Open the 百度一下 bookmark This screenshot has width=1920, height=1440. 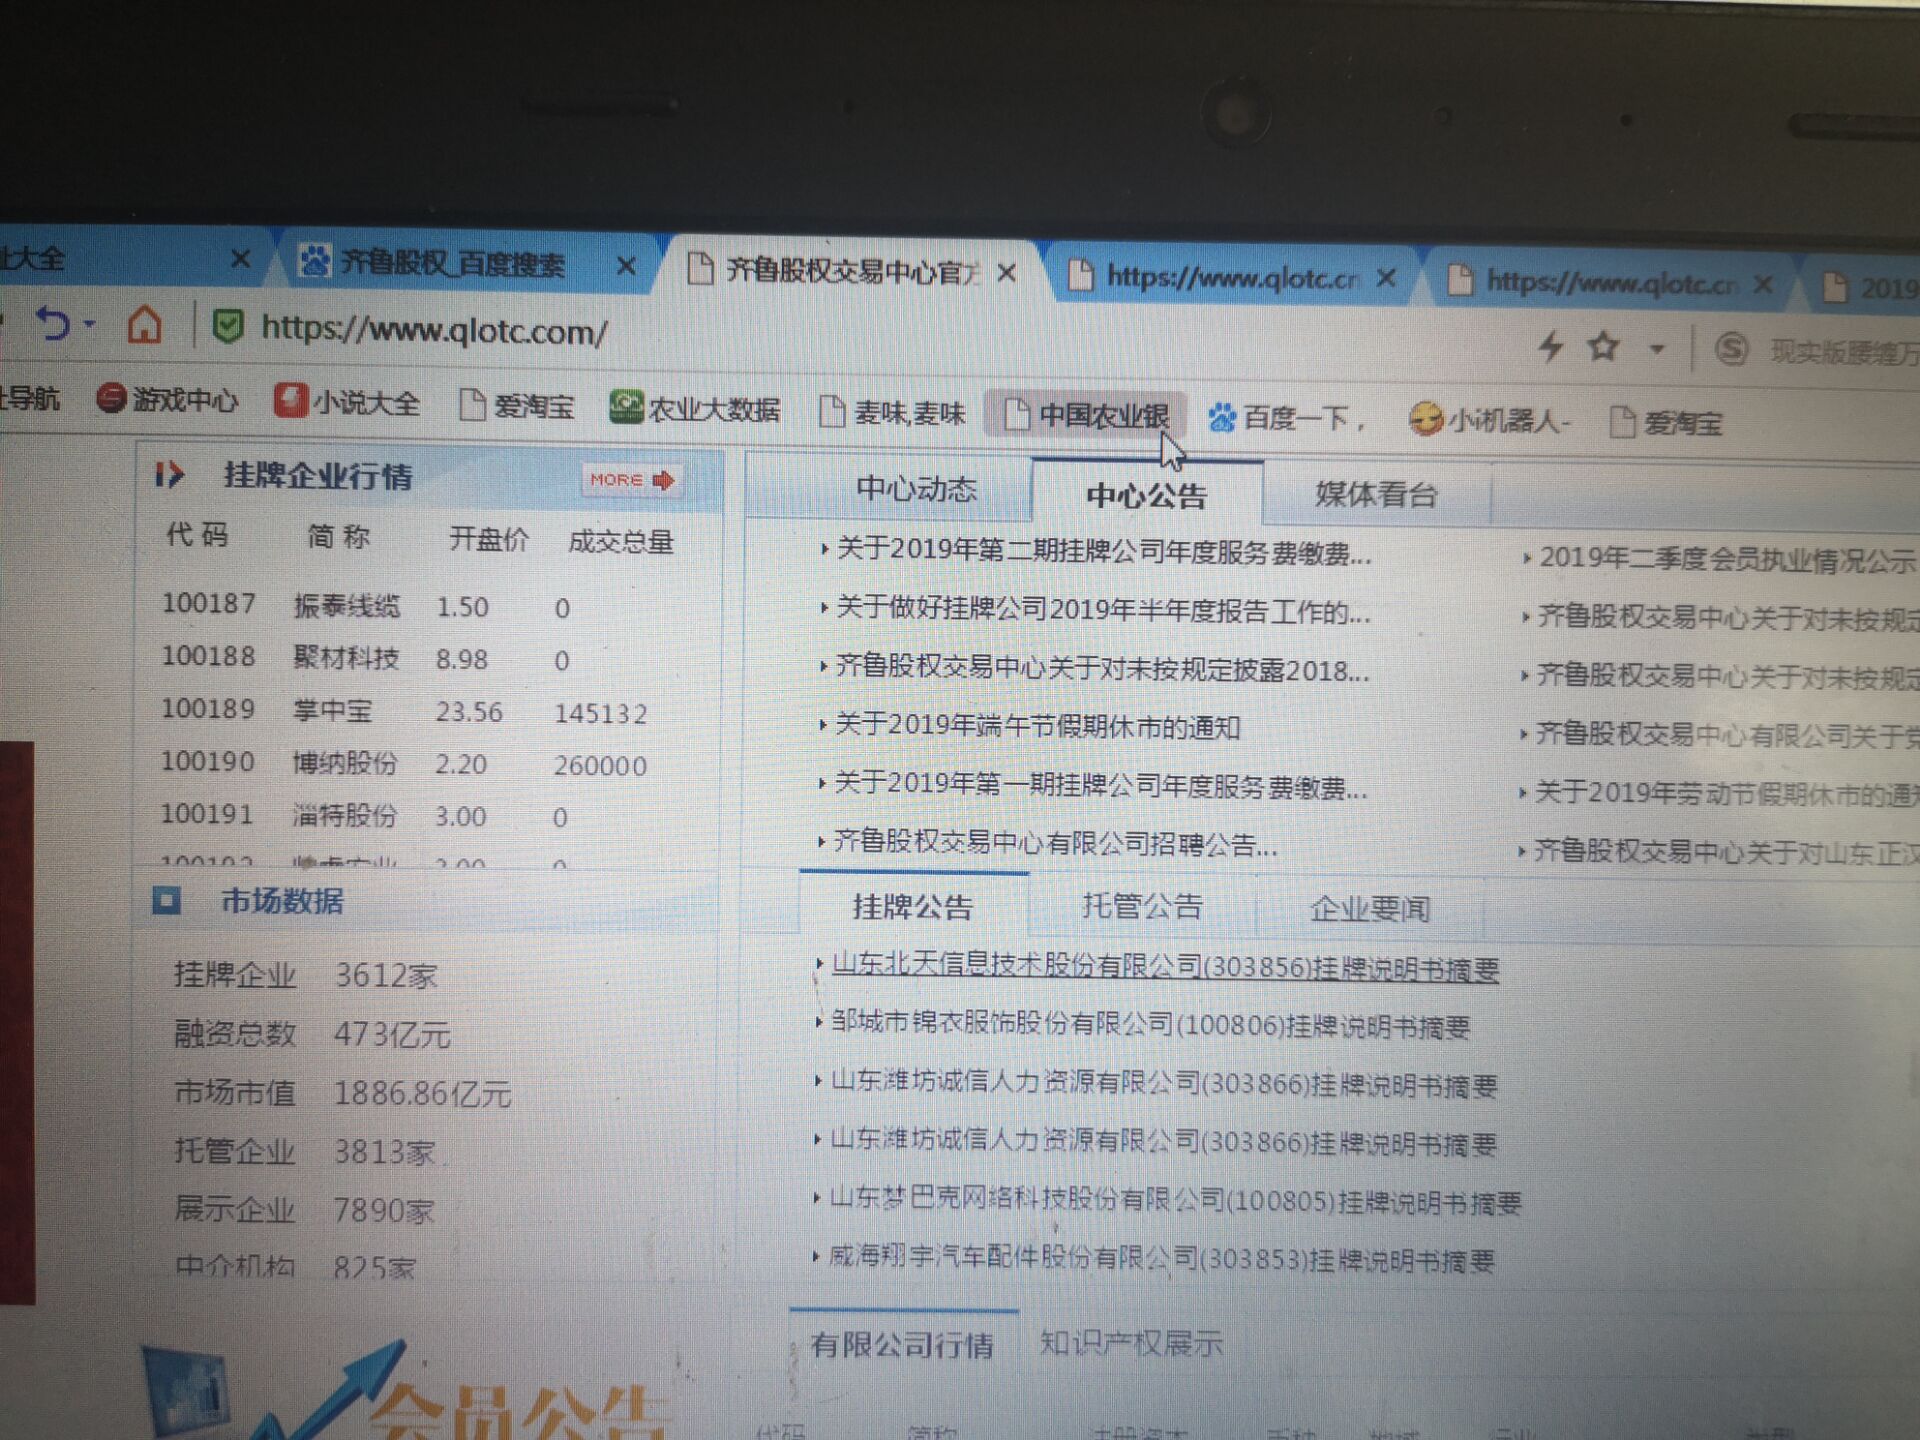coord(1286,417)
